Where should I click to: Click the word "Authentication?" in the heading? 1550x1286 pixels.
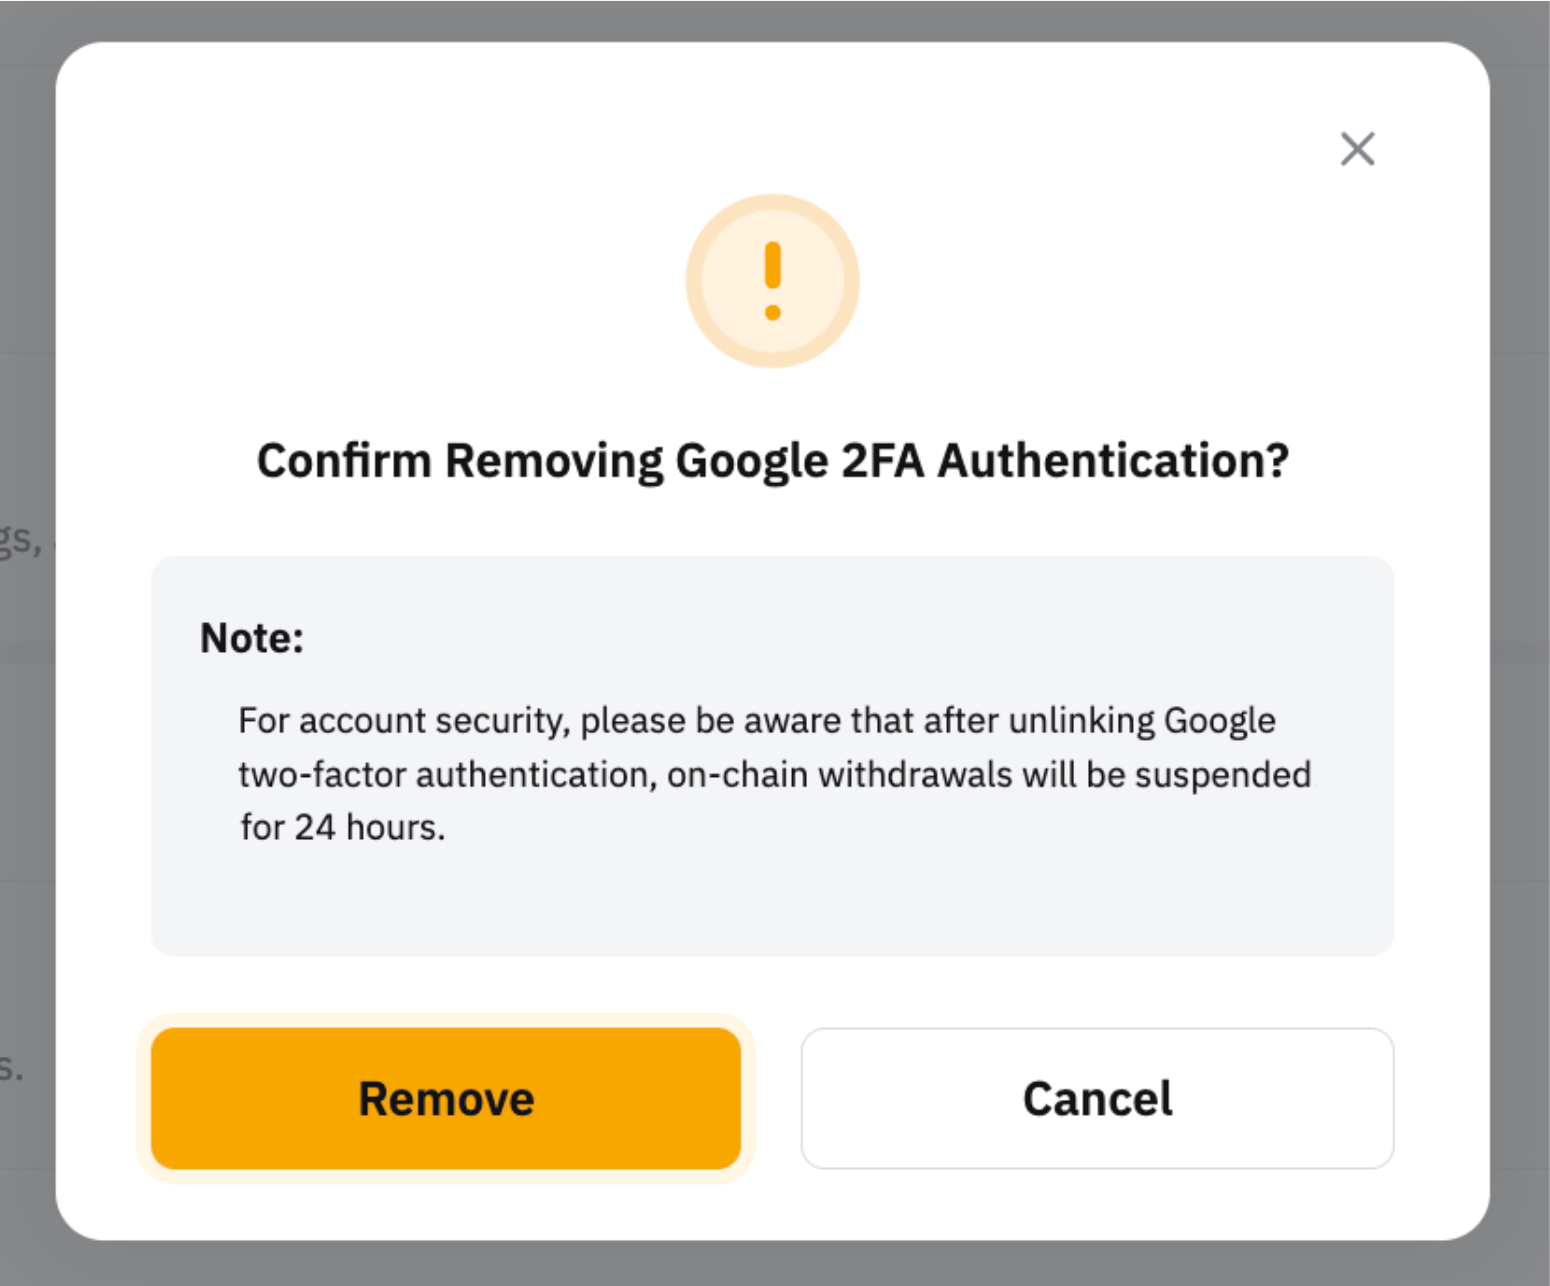1113,461
